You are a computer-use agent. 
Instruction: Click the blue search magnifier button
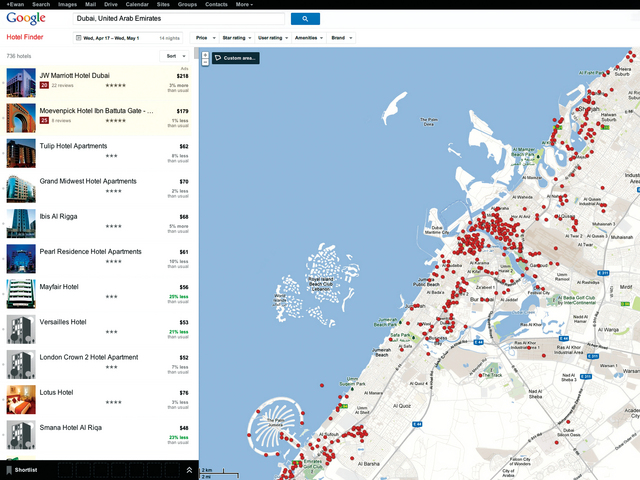click(305, 19)
